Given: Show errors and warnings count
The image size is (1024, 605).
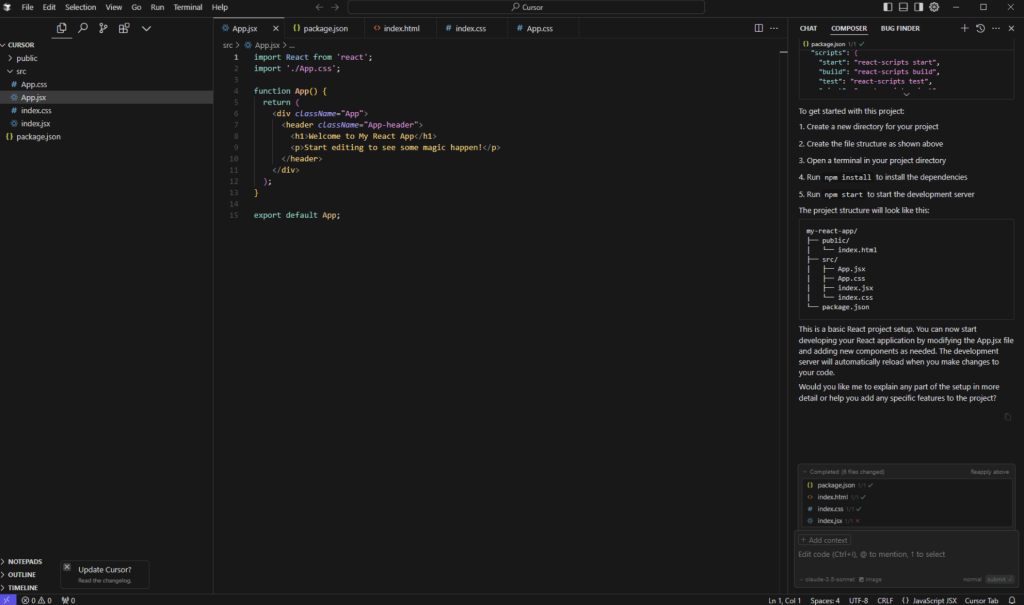Looking at the screenshot, I should (36, 600).
